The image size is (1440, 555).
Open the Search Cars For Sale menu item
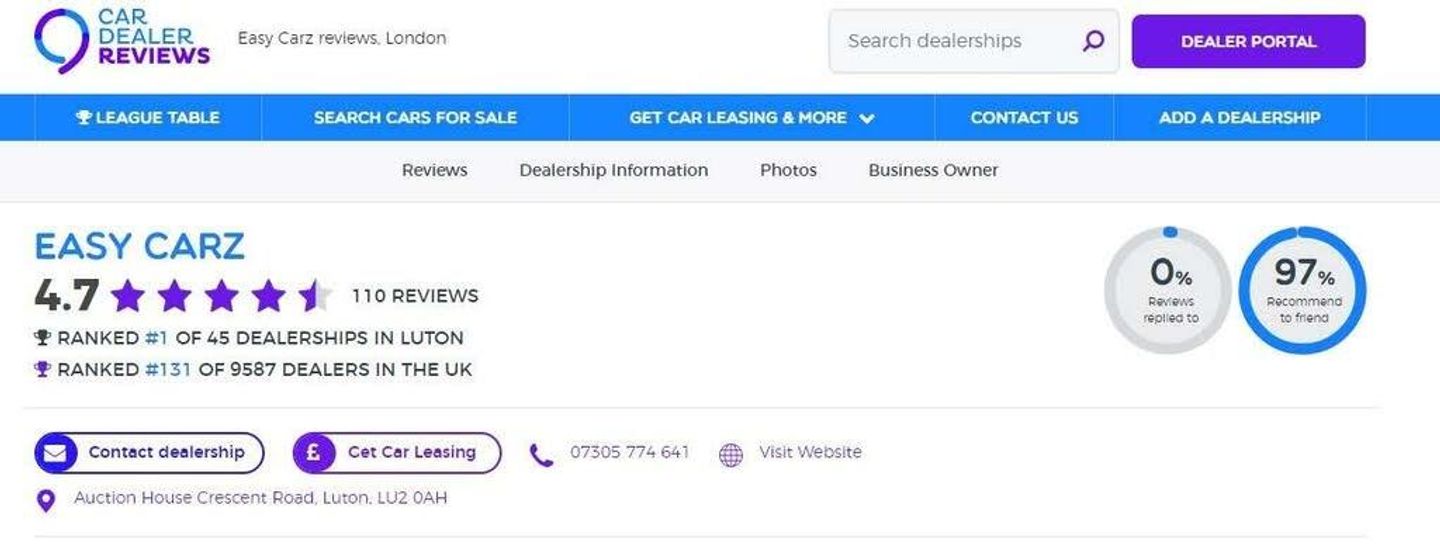(415, 118)
